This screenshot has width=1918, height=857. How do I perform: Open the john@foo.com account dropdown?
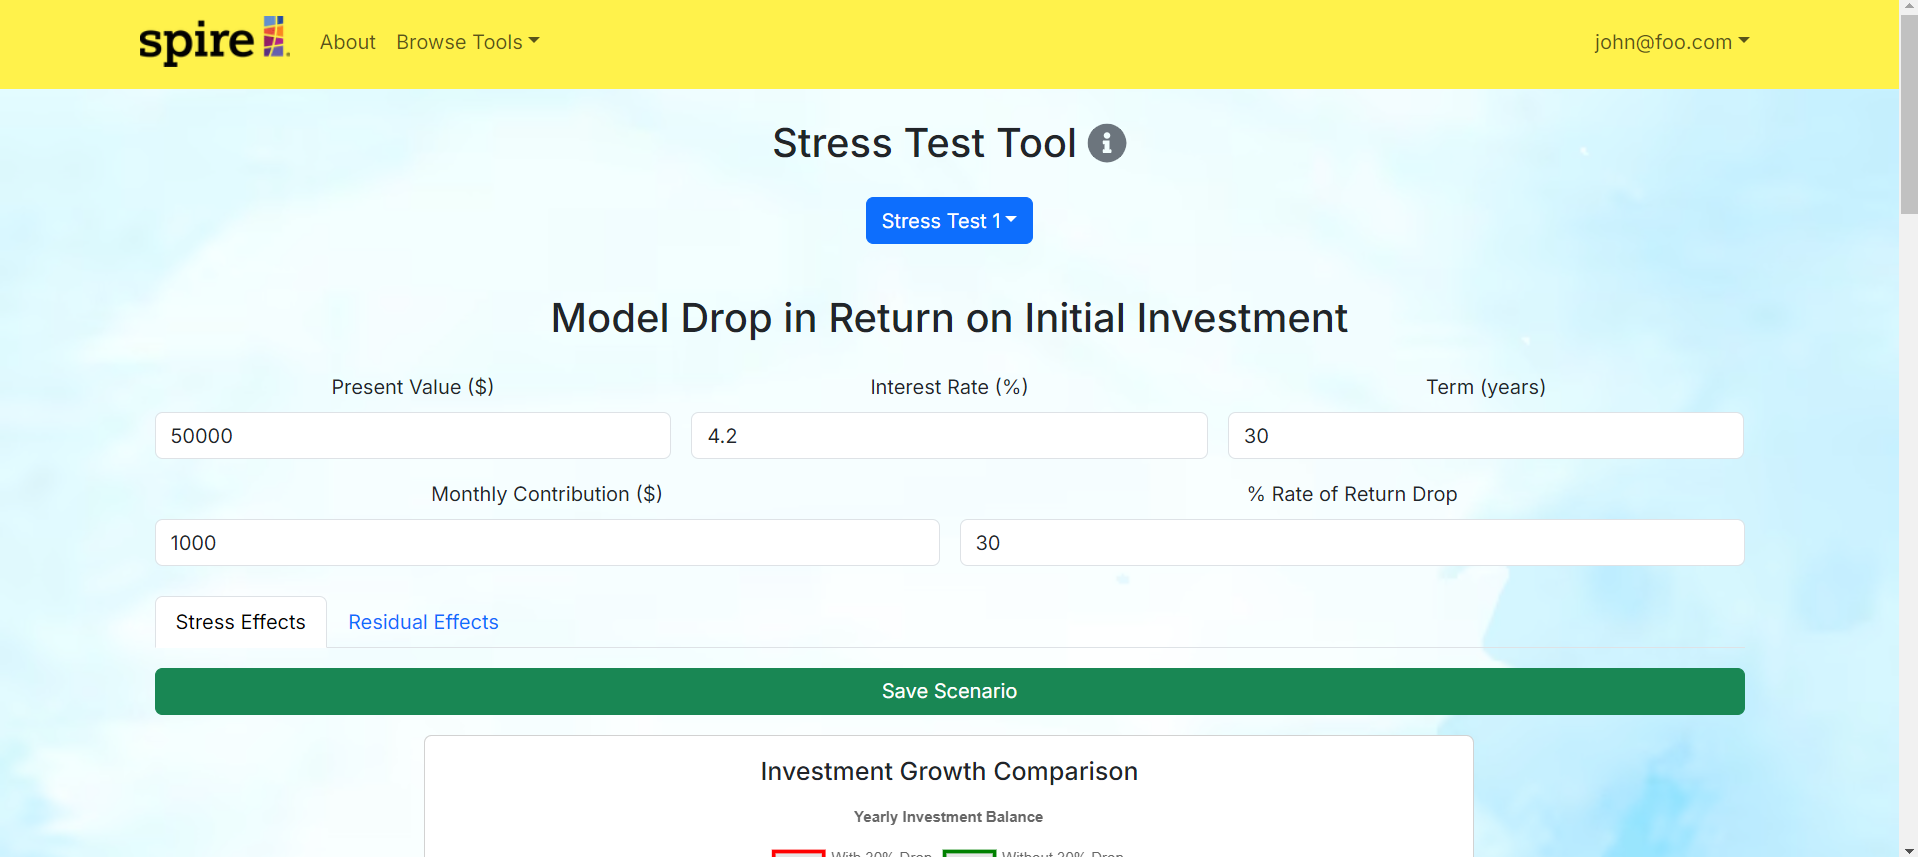(1671, 42)
